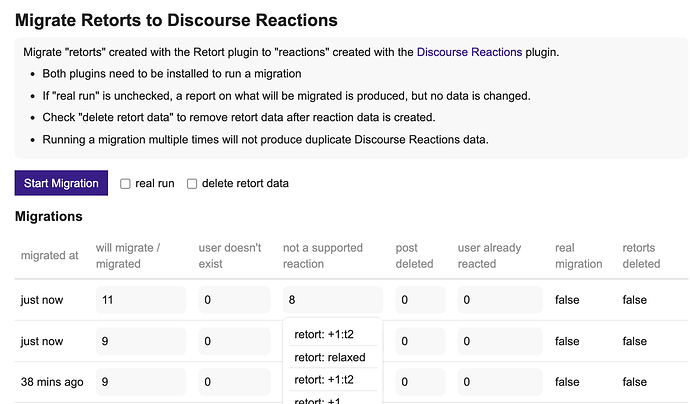Screen dimensions: 690x404
Task: Open the Discourse Reactions plugin link
Action: click(x=469, y=52)
